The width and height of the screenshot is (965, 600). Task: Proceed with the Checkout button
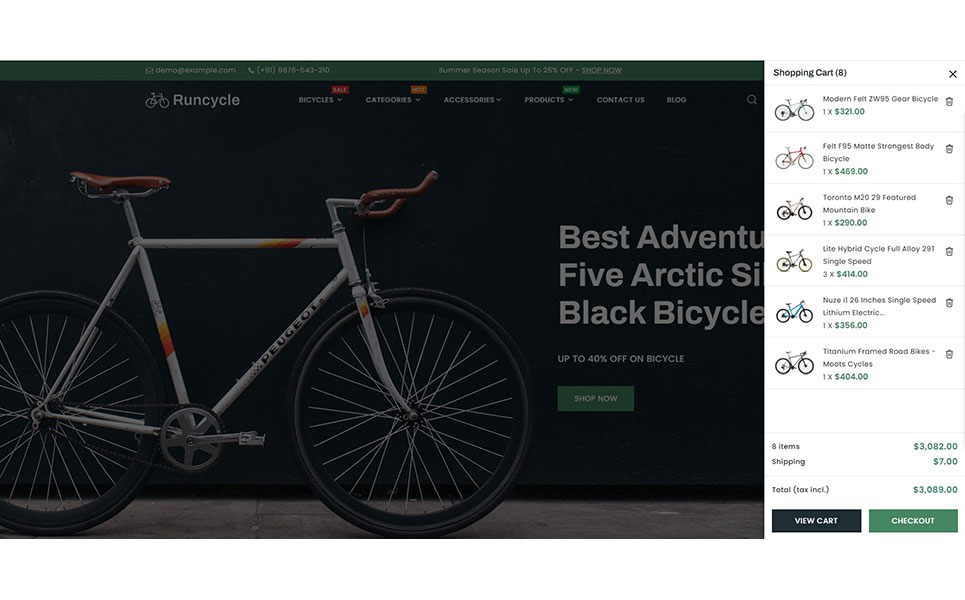913,521
